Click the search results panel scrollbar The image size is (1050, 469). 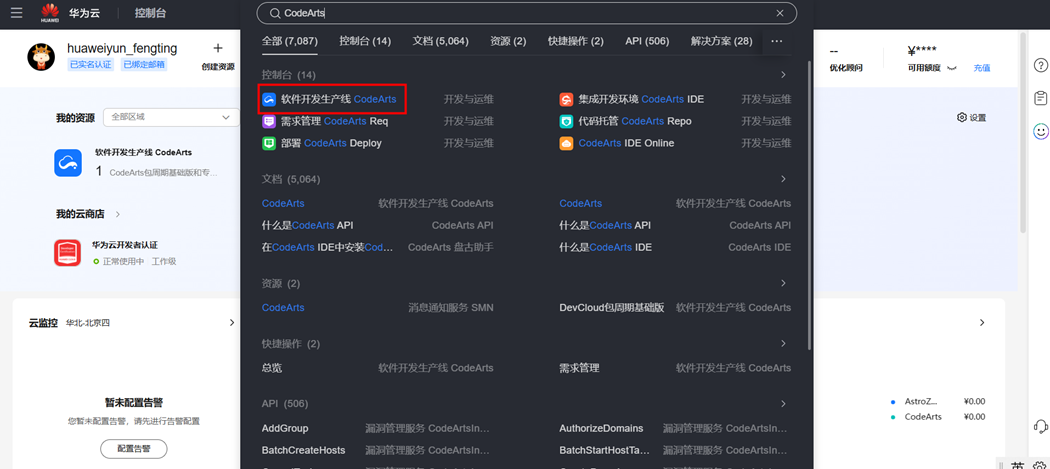(x=809, y=204)
